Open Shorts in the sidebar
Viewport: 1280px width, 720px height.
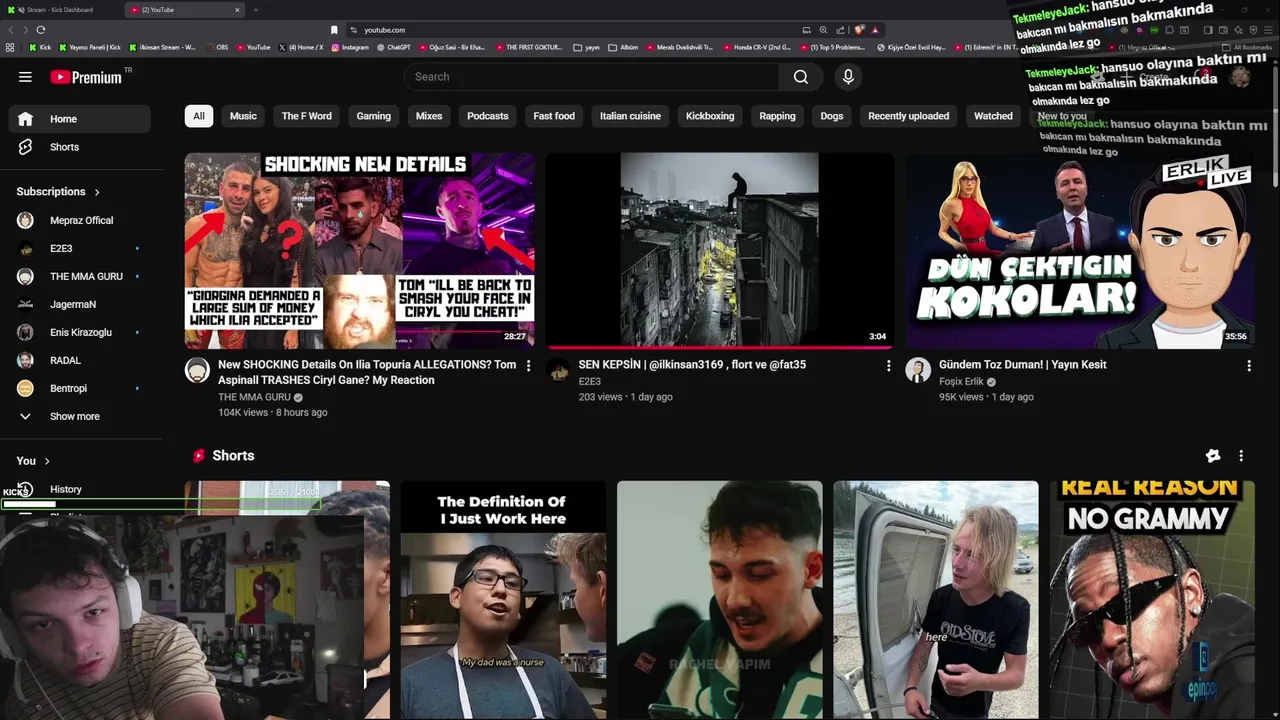(x=80, y=147)
